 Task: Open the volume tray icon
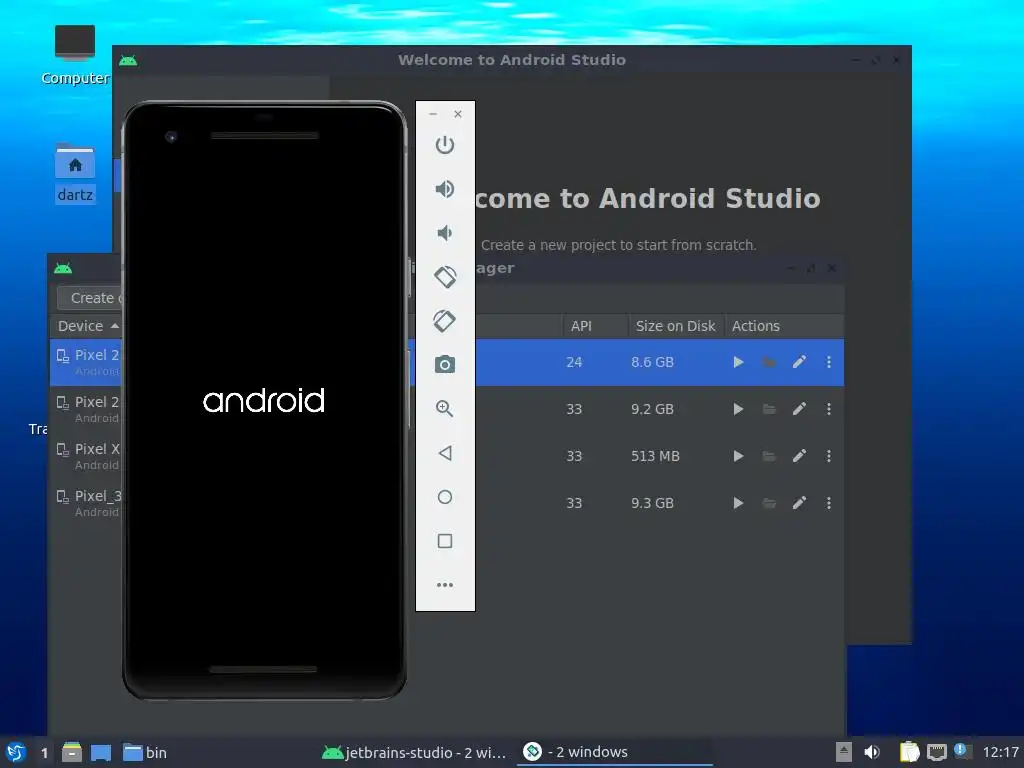(x=872, y=752)
